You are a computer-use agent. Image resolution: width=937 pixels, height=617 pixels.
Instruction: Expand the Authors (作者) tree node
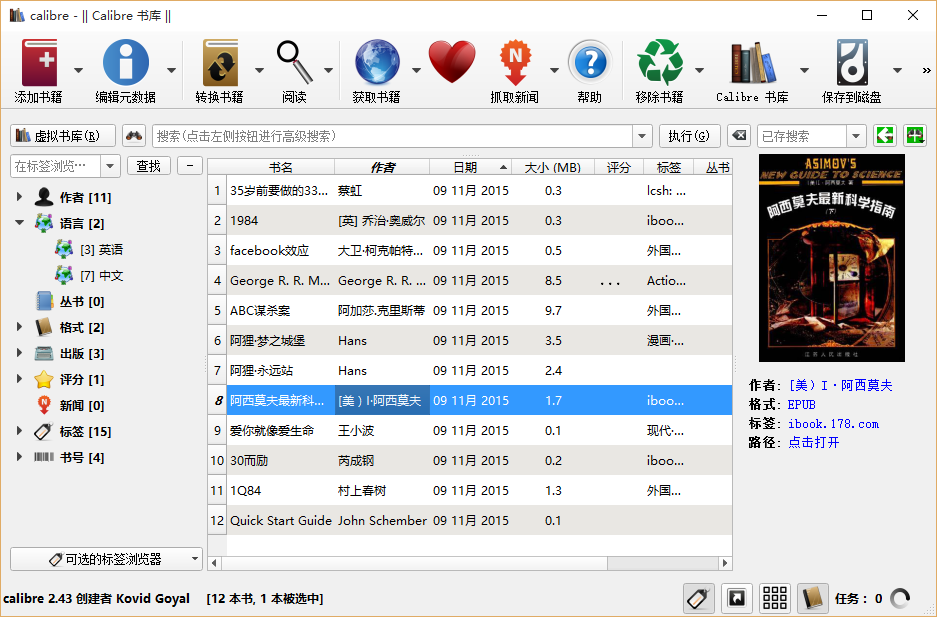point(19,198)
